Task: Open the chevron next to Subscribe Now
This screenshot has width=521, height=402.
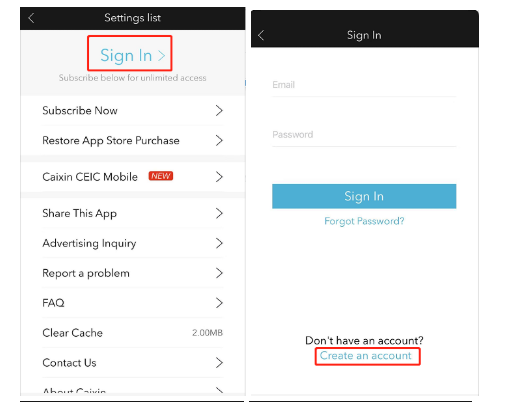Action: tap(219, 110)
